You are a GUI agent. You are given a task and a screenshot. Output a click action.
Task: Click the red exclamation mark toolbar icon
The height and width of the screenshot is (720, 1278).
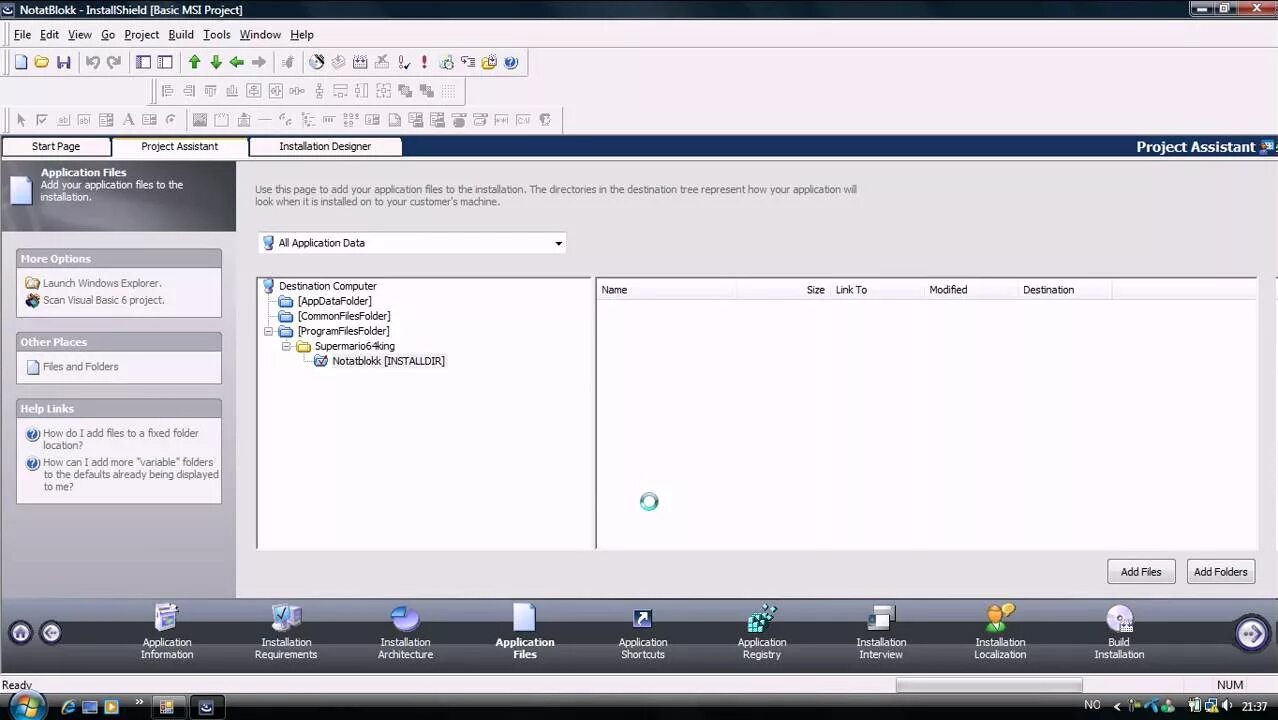tap(424, 62)
